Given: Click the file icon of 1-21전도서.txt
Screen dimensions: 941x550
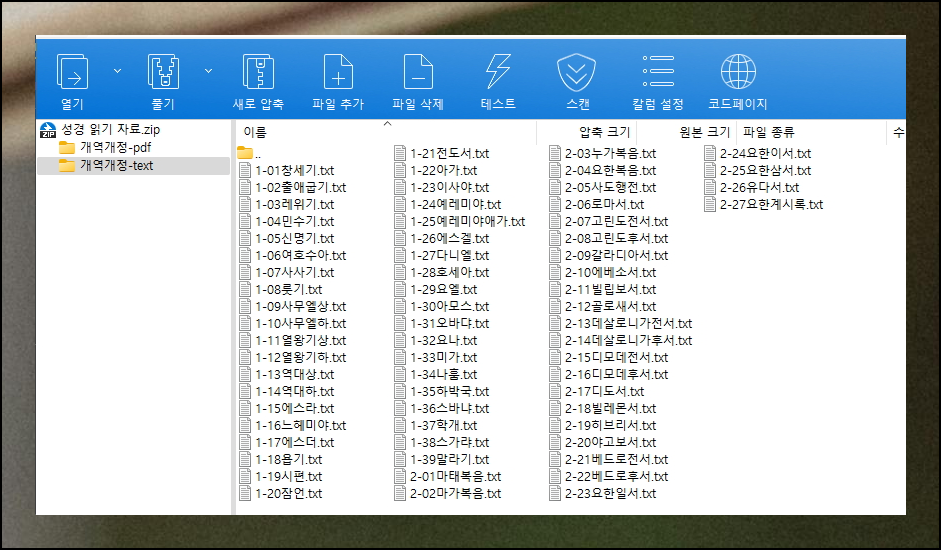Looking at the screenshot, I should [x=400, y=154].
